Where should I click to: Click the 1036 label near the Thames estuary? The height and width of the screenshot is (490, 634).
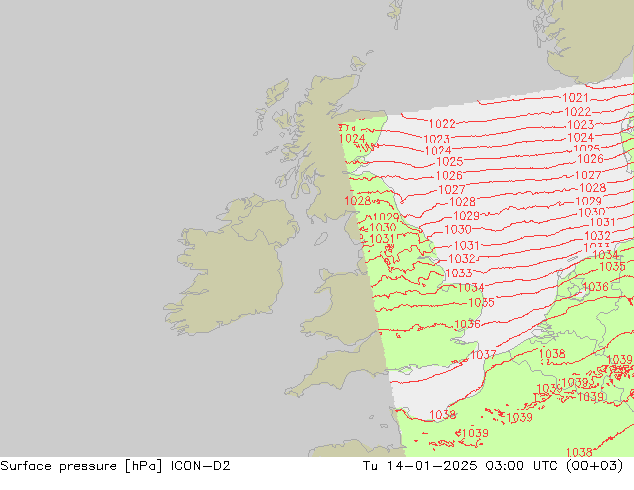click(x=467, y=324)
